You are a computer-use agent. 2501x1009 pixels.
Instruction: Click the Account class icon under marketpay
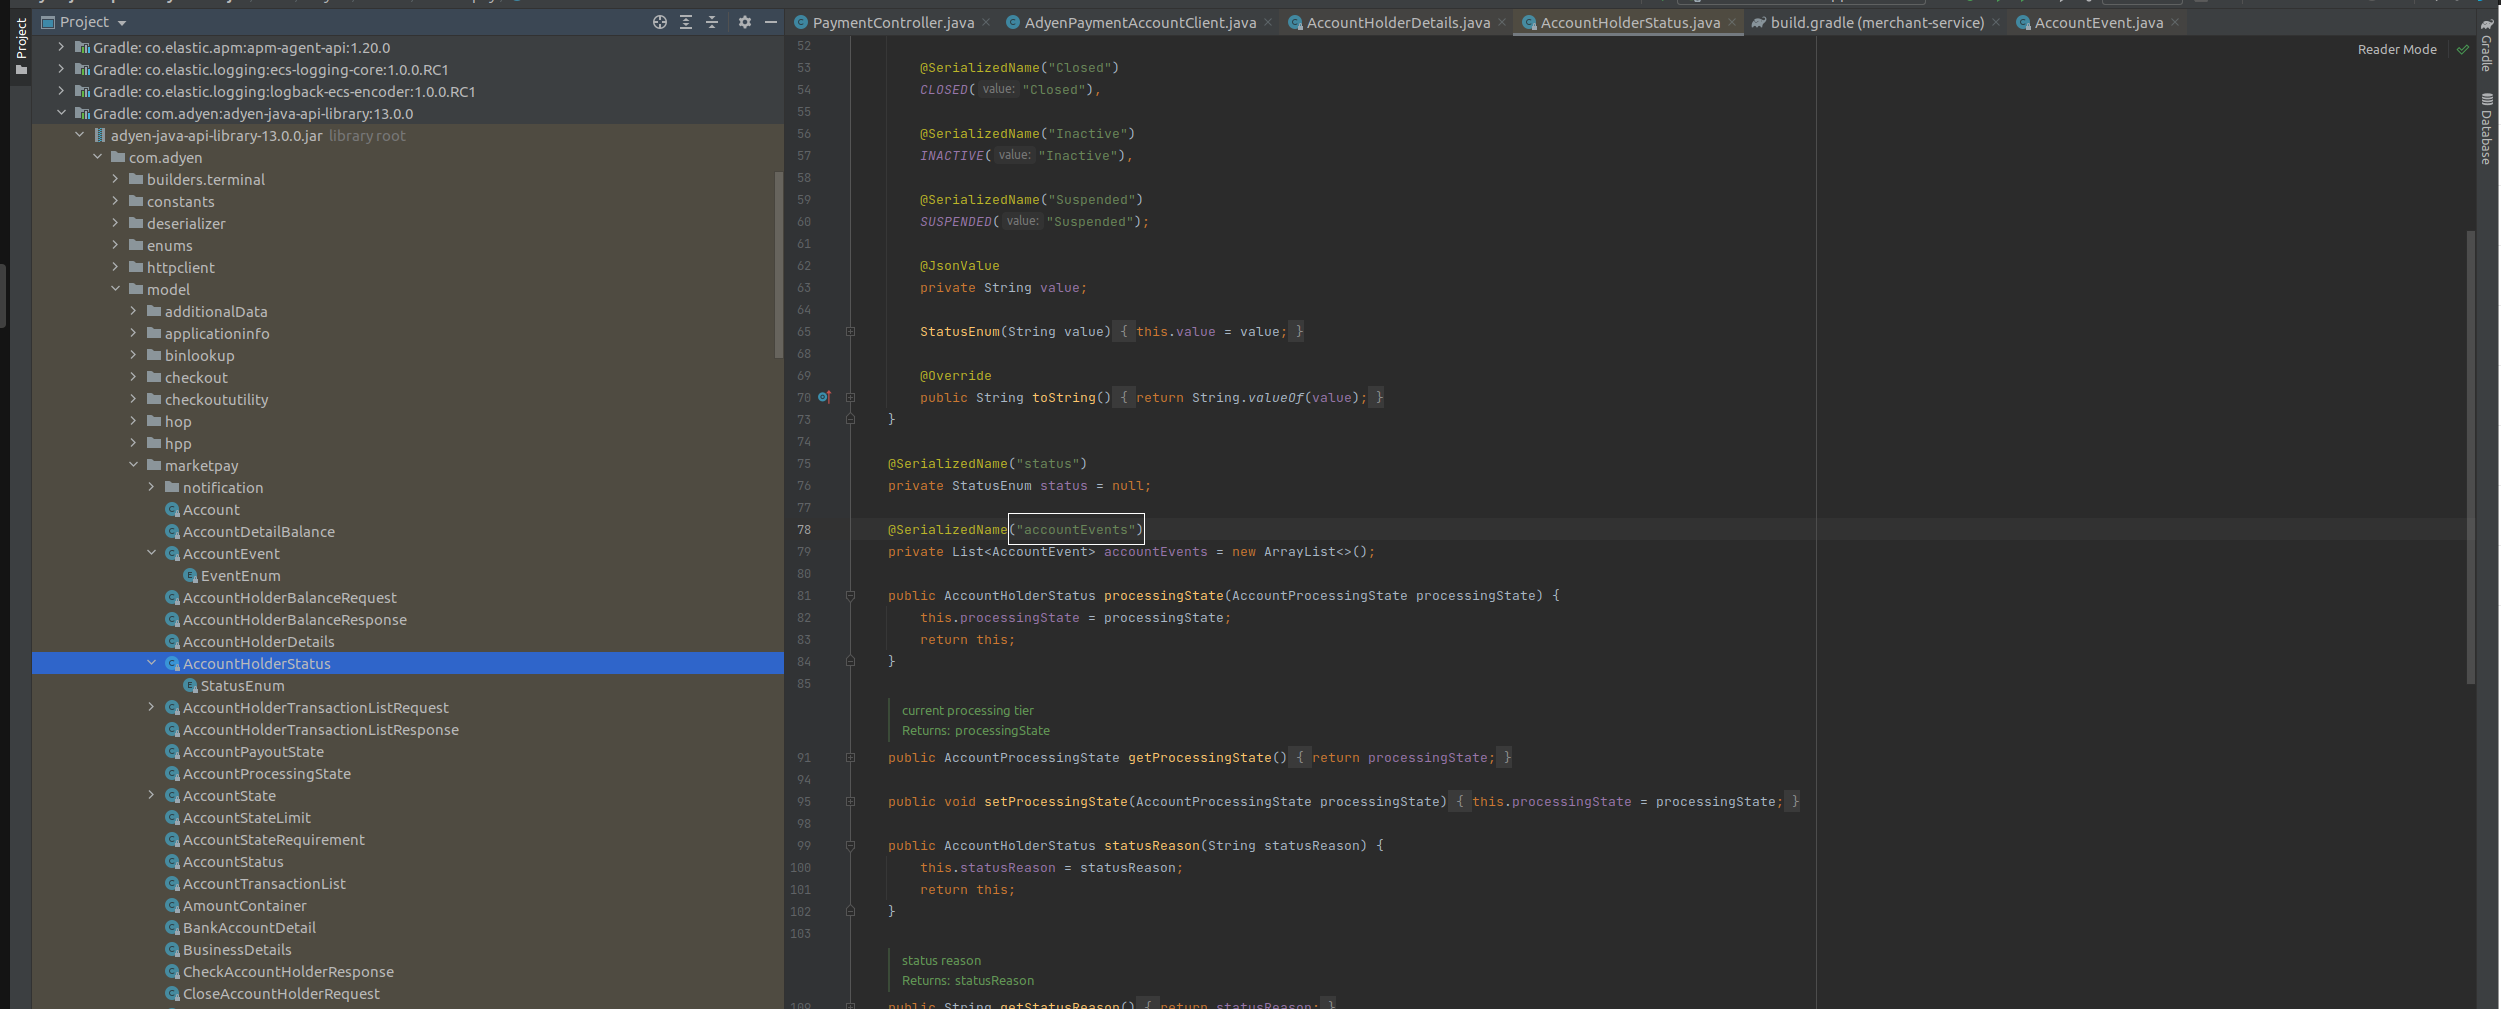(x=172, y=509)
